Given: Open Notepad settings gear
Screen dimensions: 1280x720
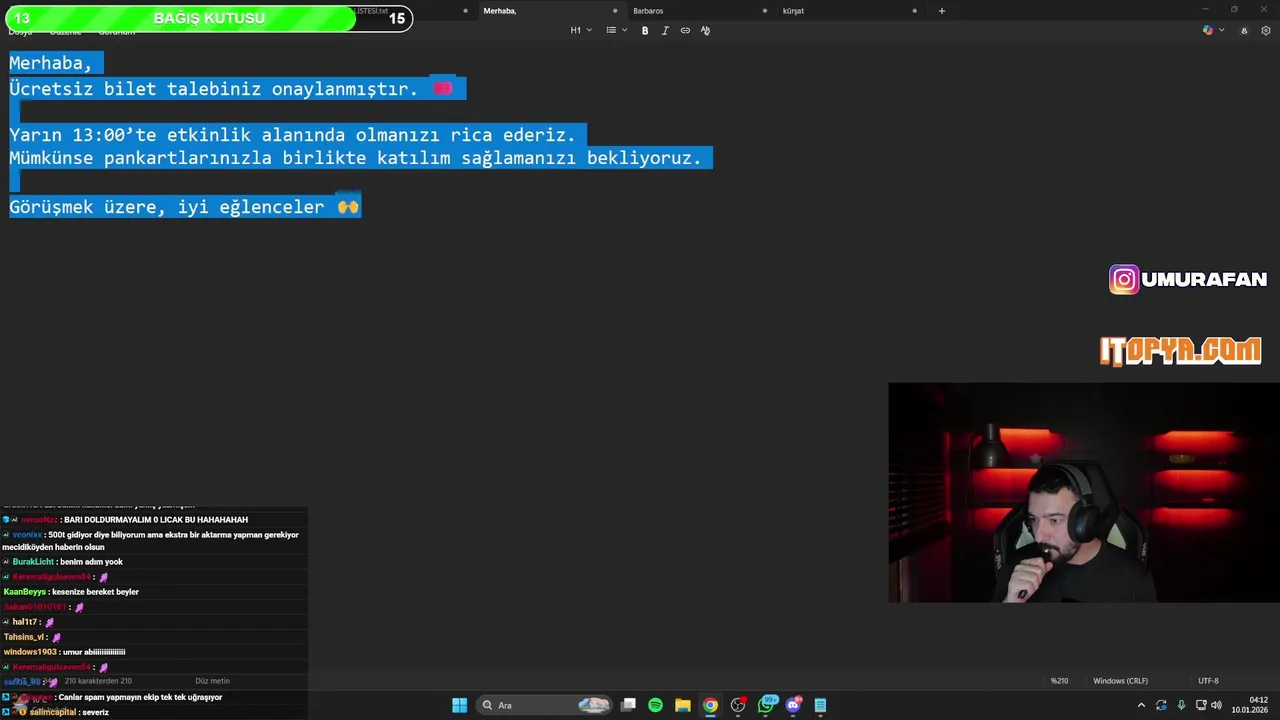Looking at the screenshot, I should 1266,30.
